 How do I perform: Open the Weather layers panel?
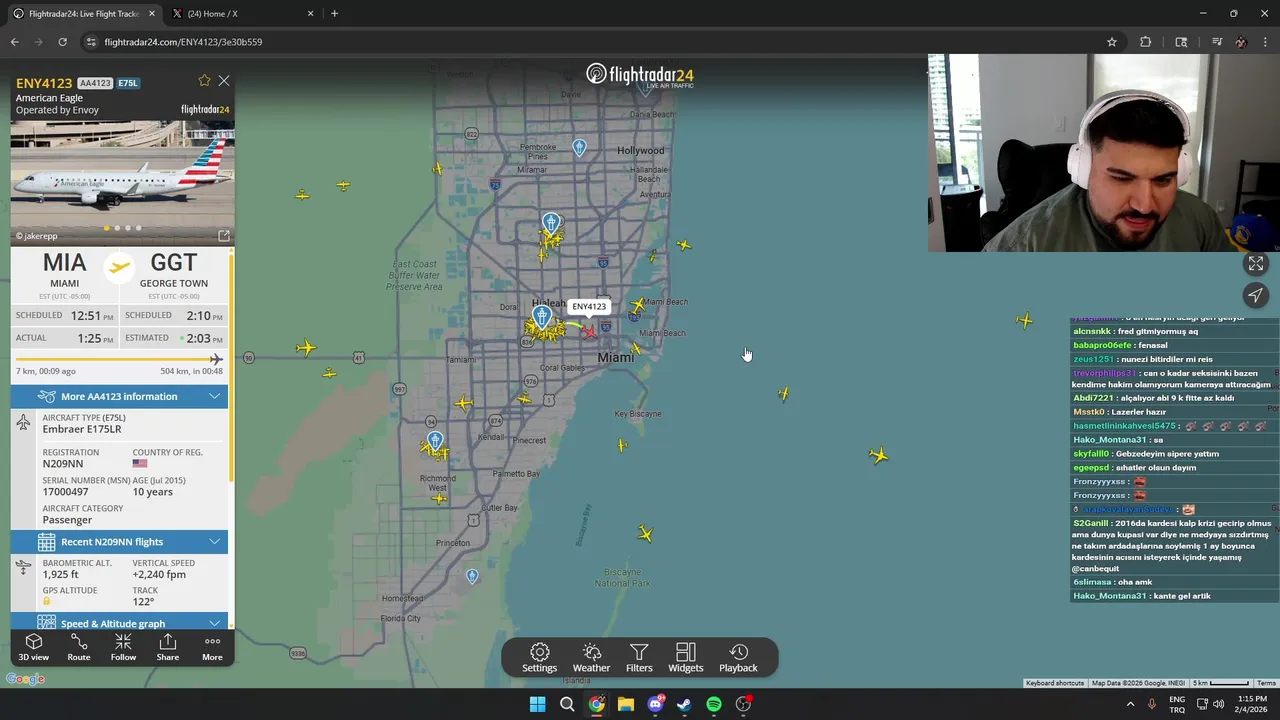pos(591,658)
